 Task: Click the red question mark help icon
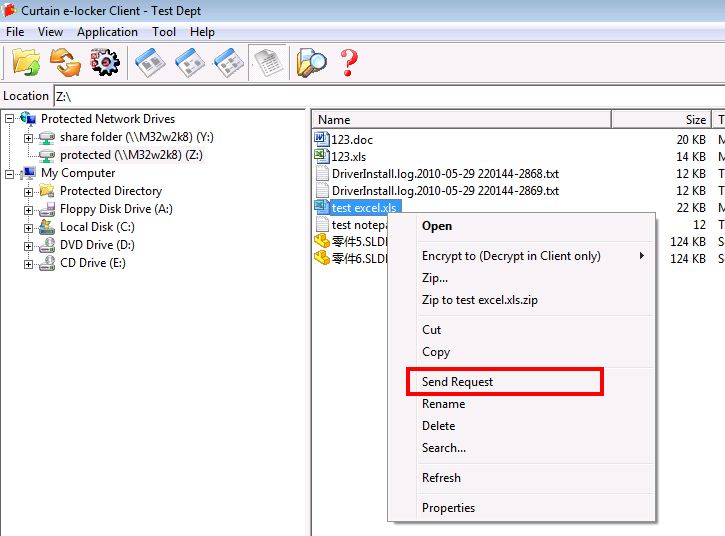[349, 62]
